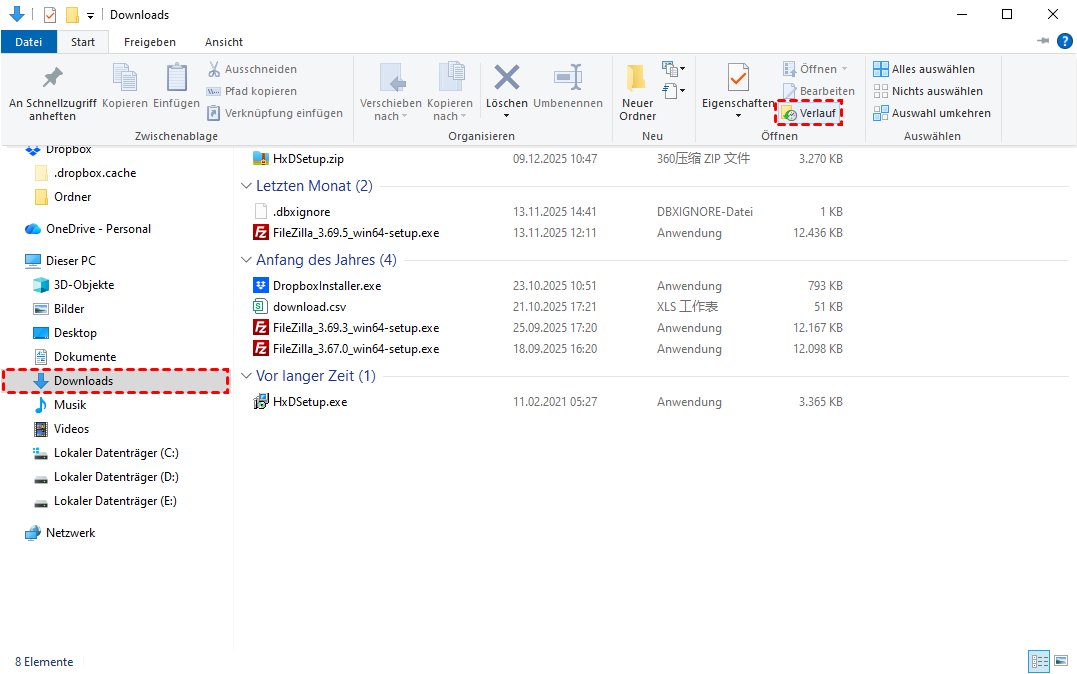Click the Eigenschaften properties icon
The height and width of the screenshot is (674, 1077).
[x=738, y=78]
